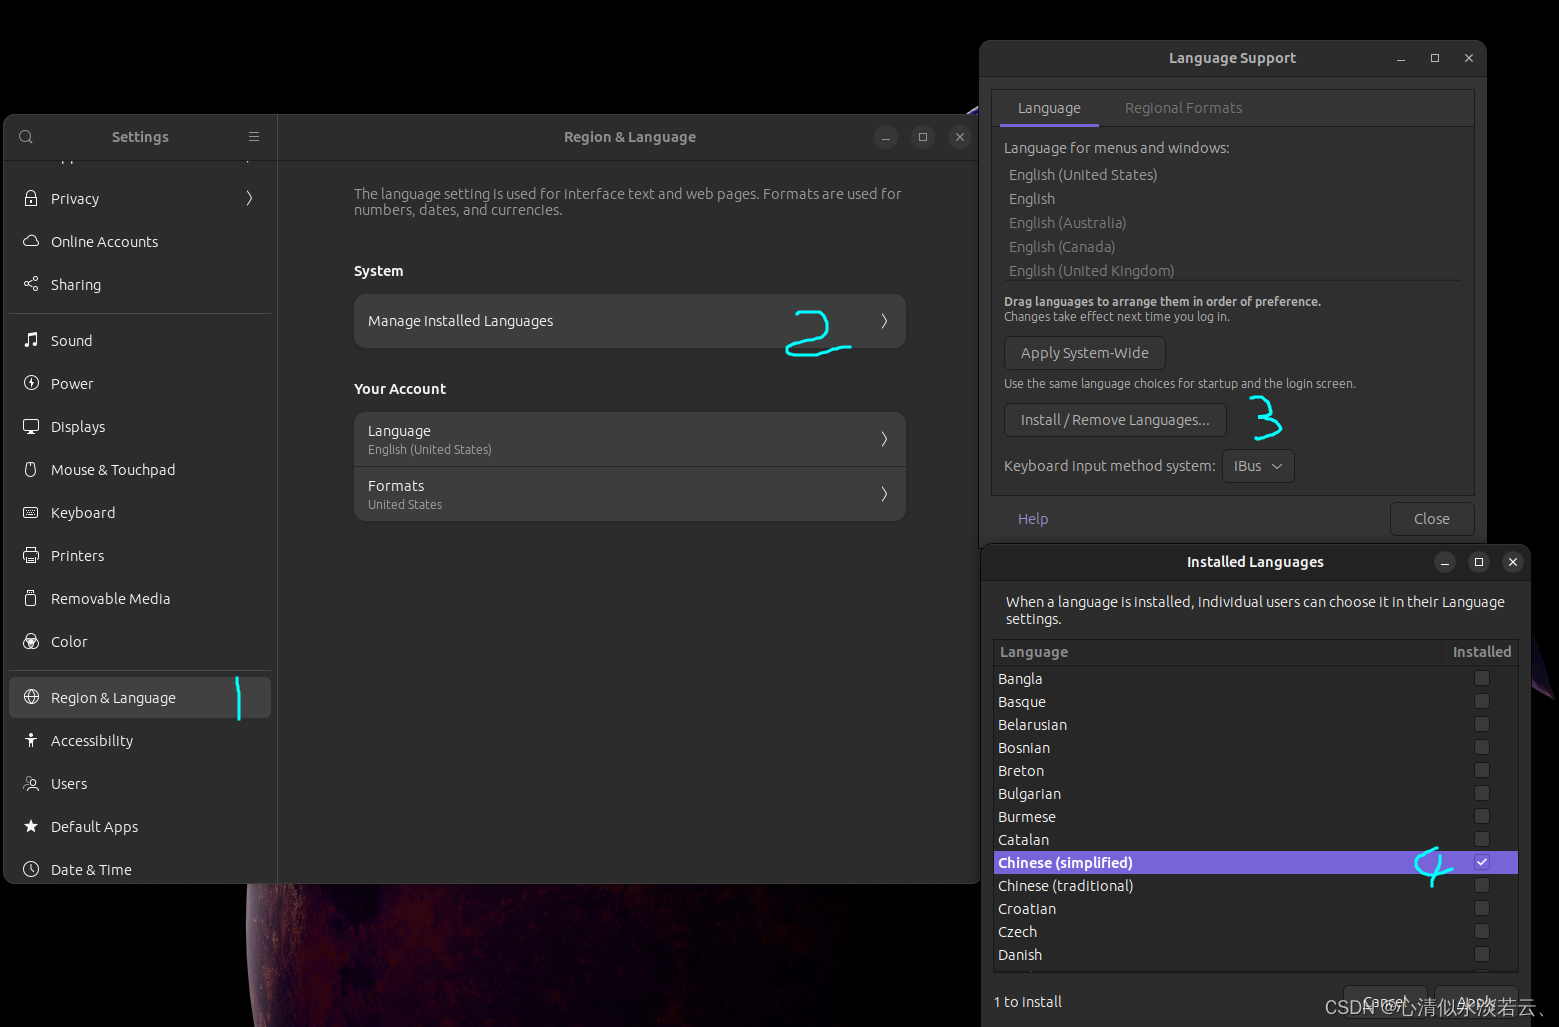
Task: Click Install / Remove Languages button
Action: coord(1115,420)
